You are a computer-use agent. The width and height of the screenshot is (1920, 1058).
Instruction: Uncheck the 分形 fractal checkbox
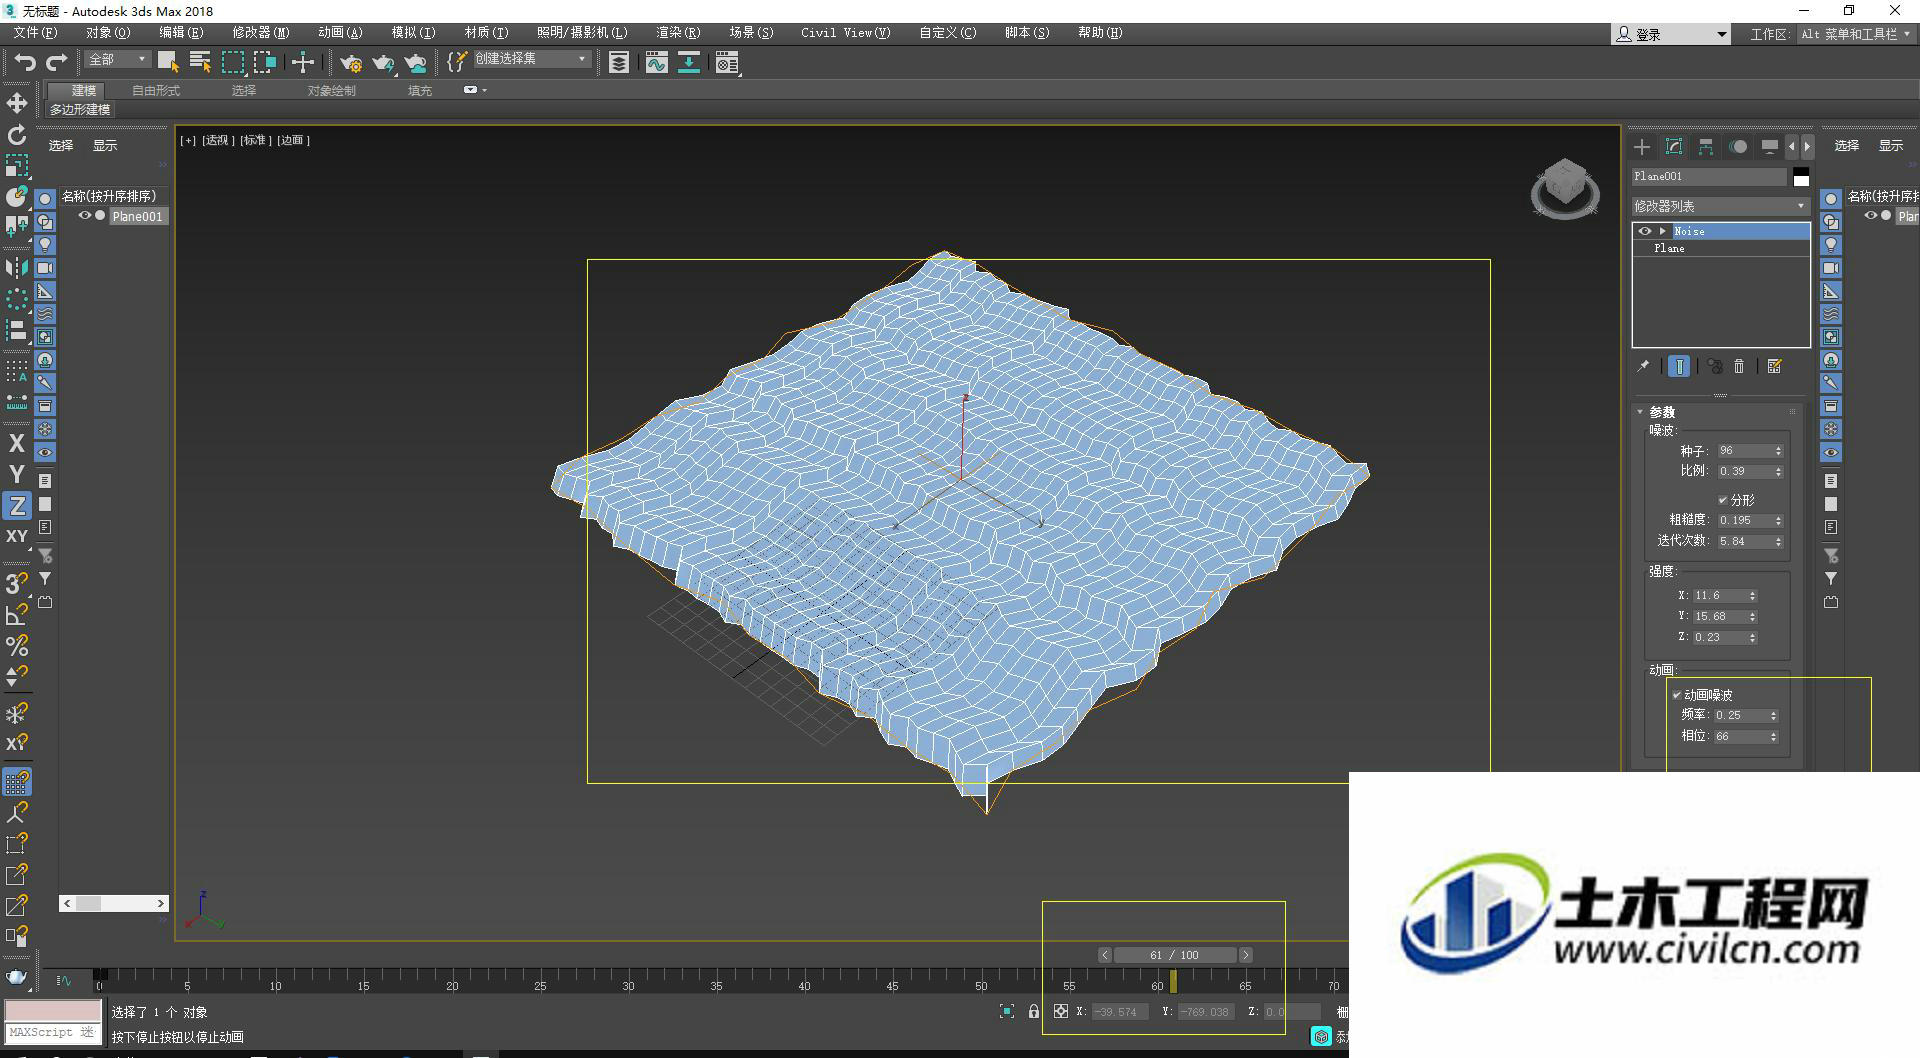coord(1723,500)
